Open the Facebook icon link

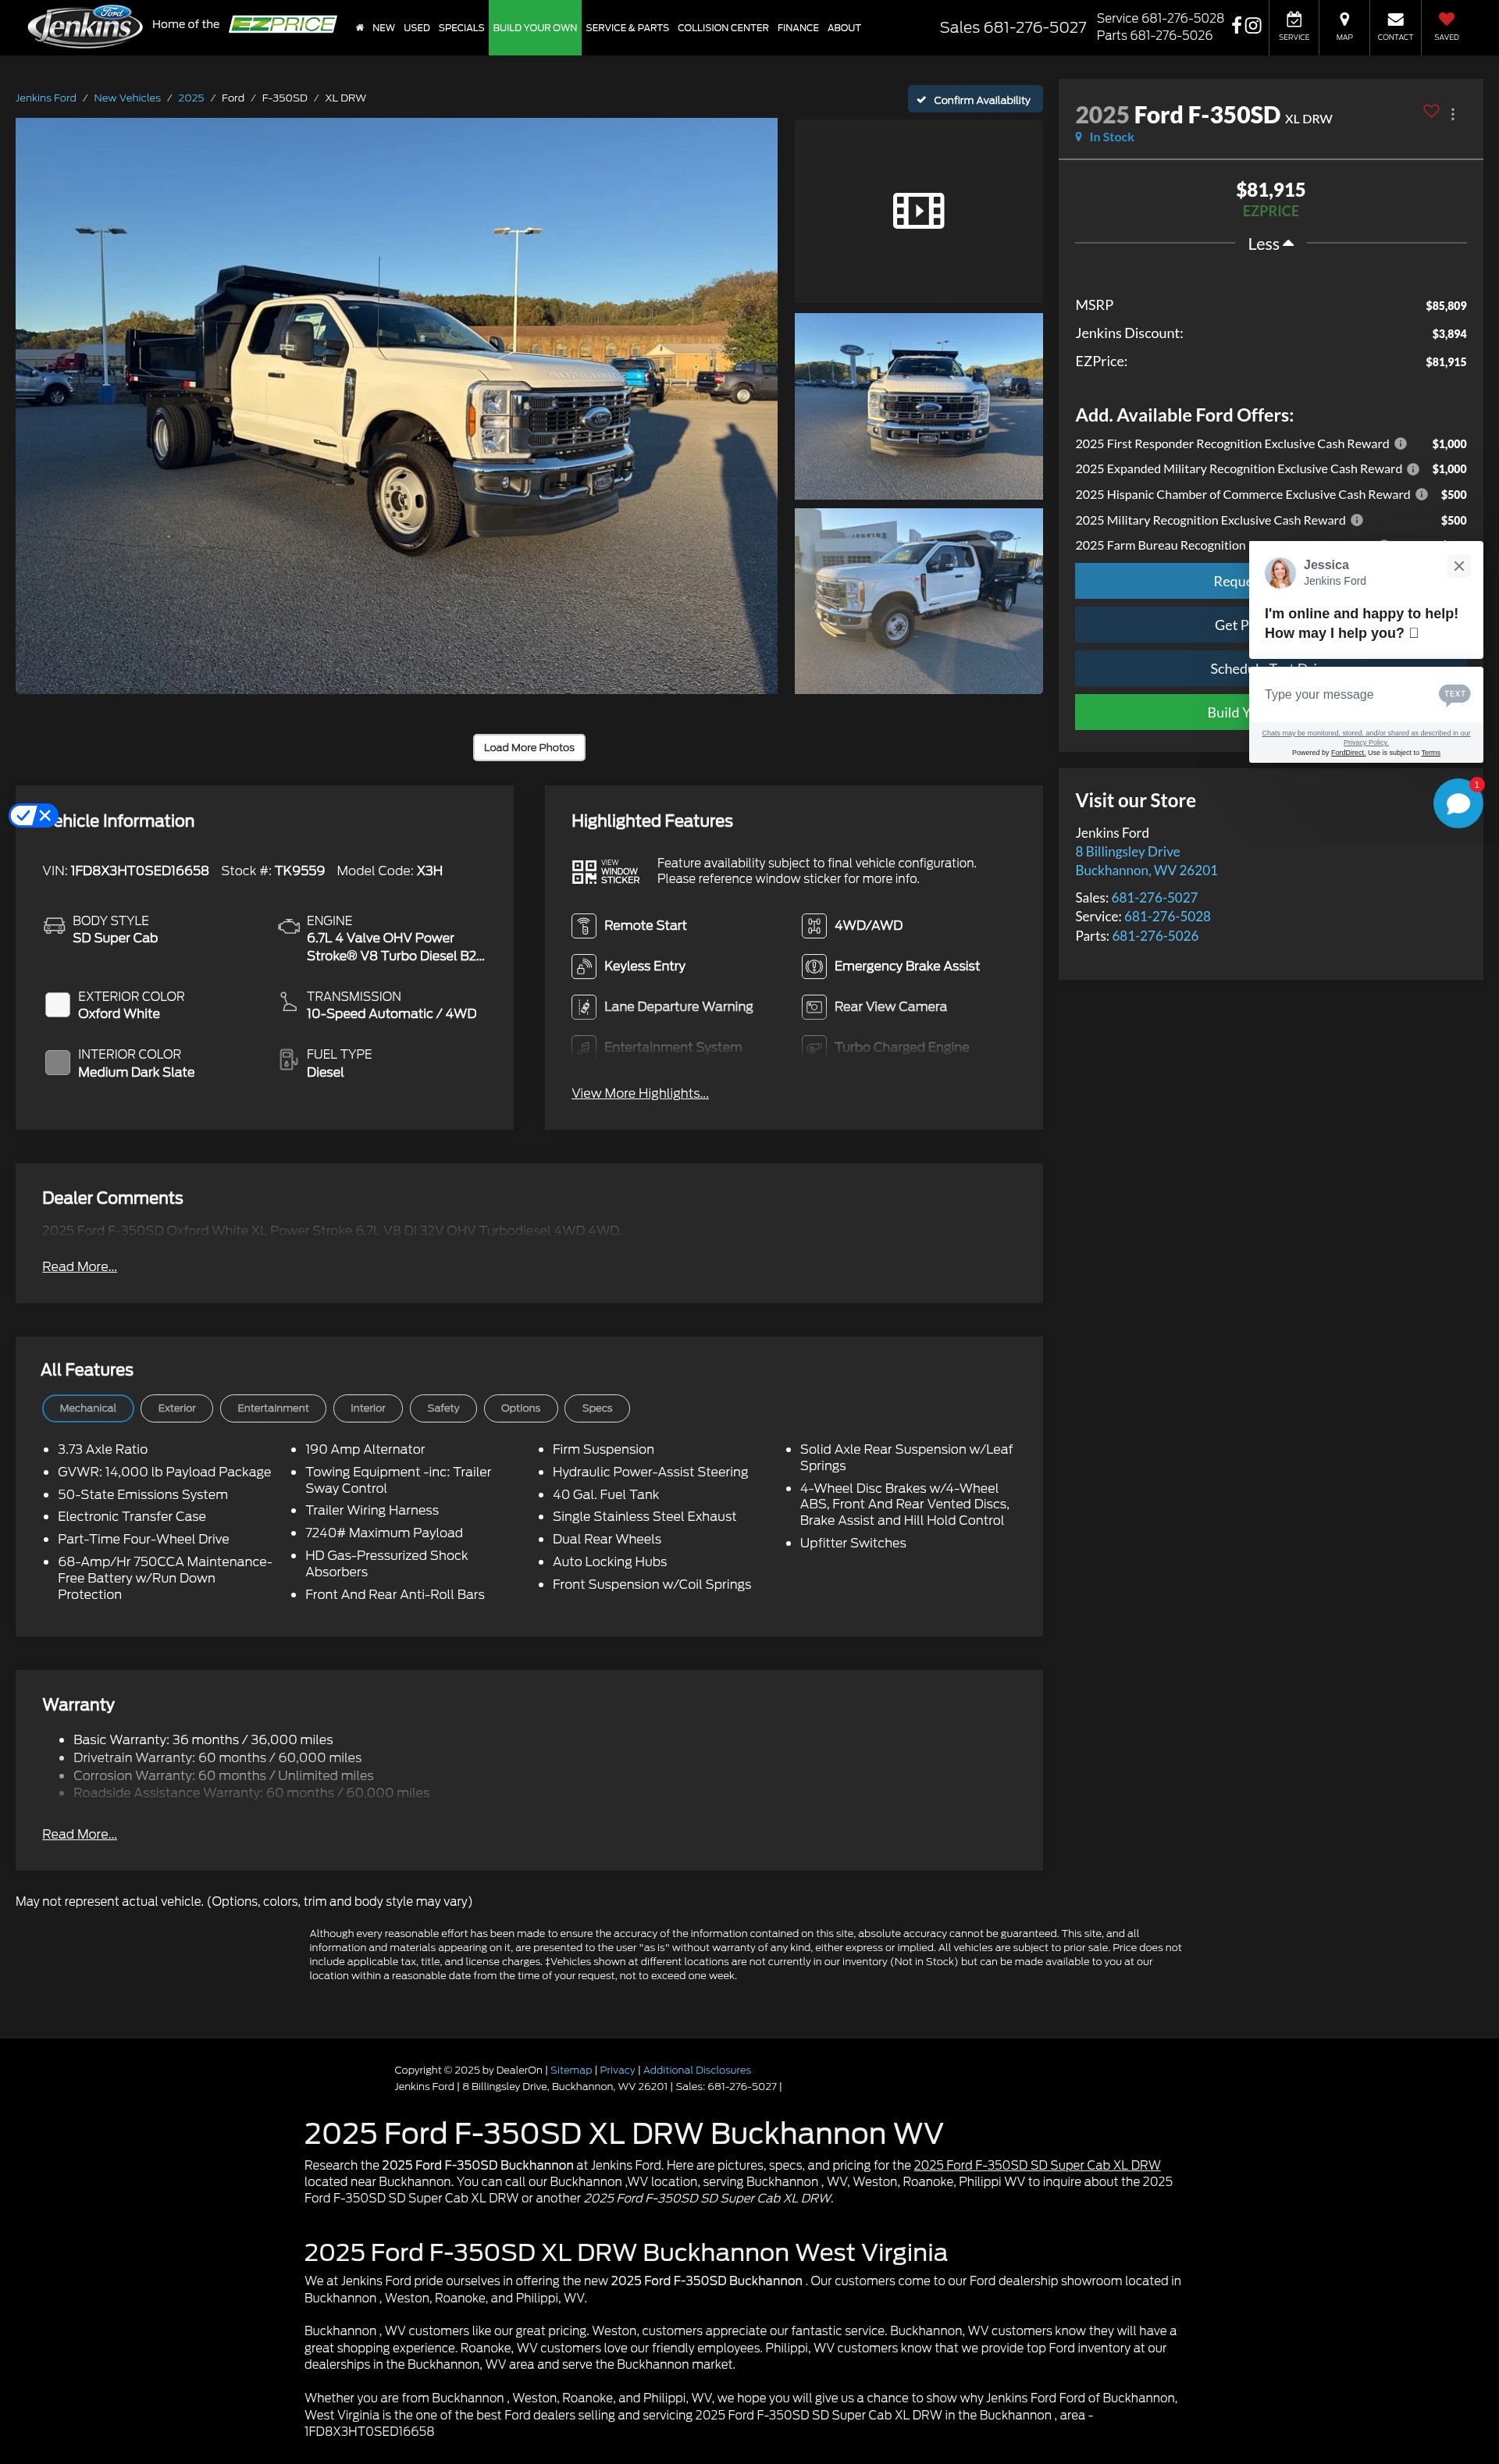click(1236, 25)
